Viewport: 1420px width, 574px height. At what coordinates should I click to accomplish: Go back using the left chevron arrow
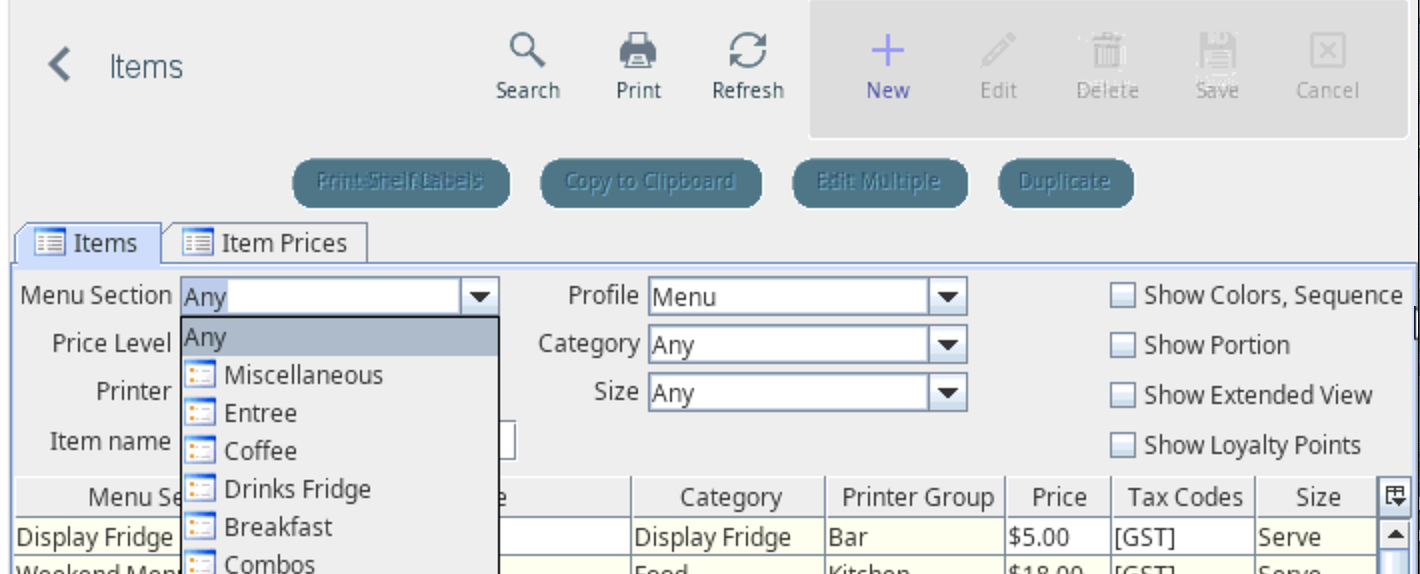click(x=60, y=66)
